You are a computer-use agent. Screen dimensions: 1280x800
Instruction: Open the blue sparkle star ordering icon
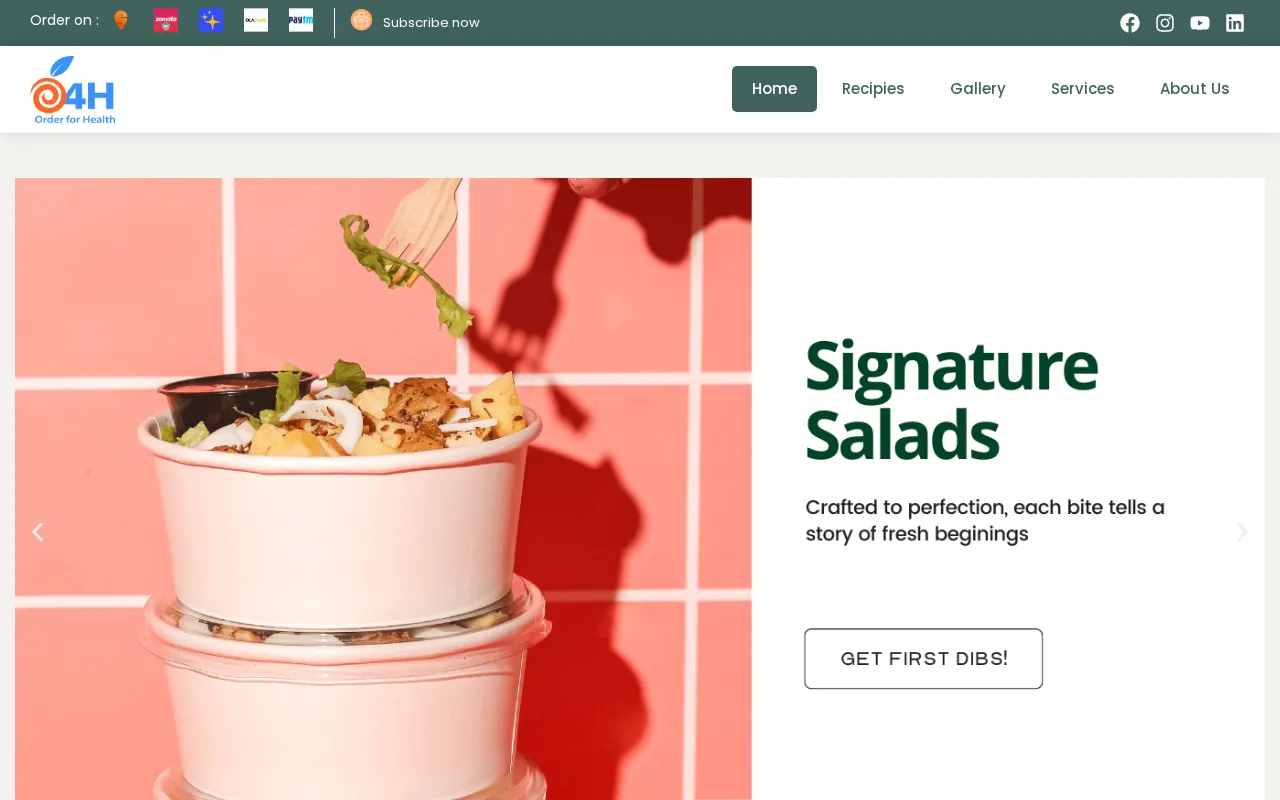pos(211,20)
